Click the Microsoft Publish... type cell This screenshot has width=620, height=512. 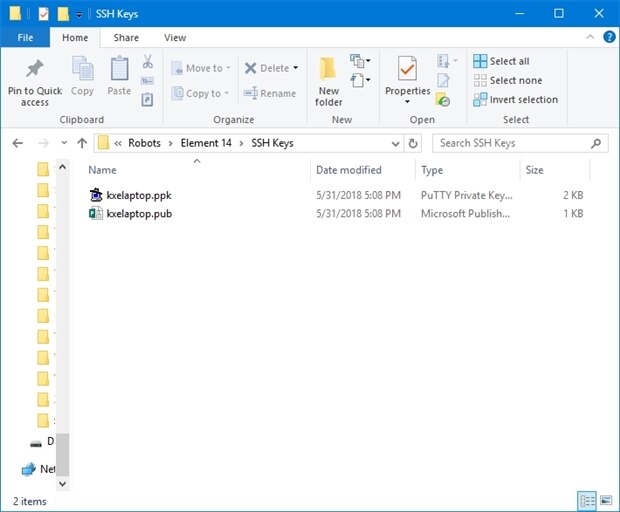(465, 214)
